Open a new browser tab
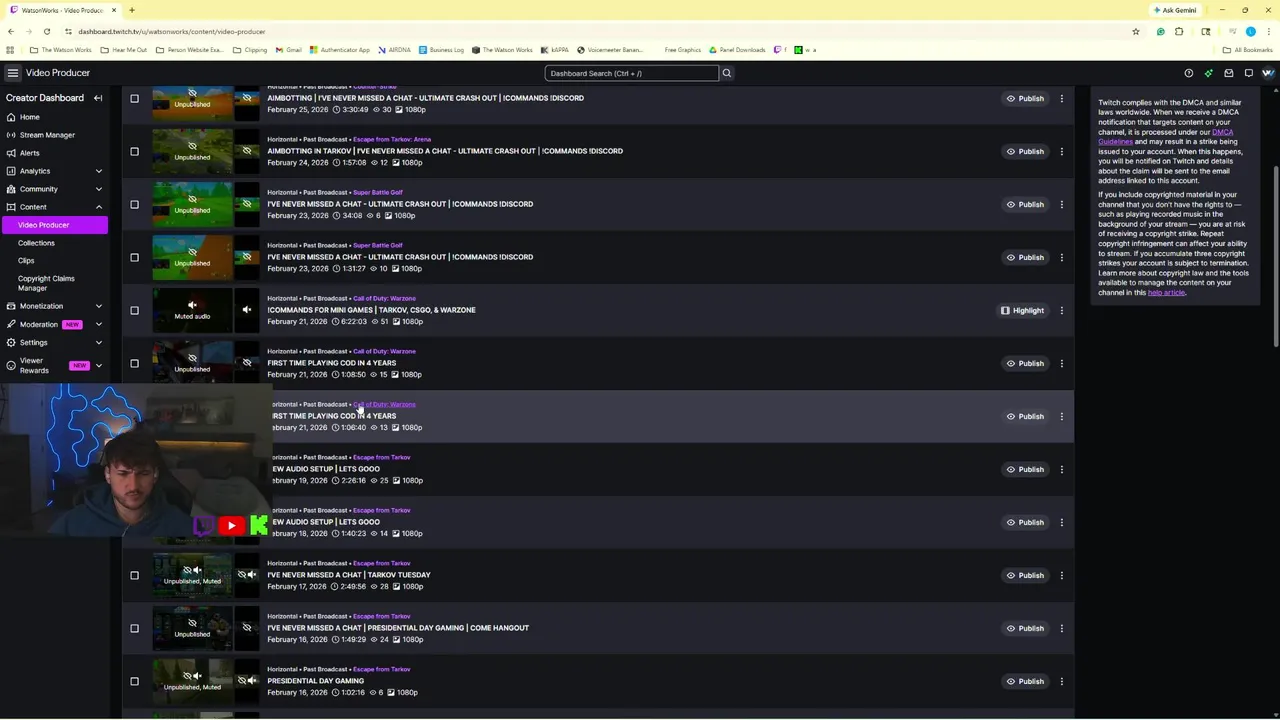1280x720 pixels. pyautogui.click(x=131, y=10)
